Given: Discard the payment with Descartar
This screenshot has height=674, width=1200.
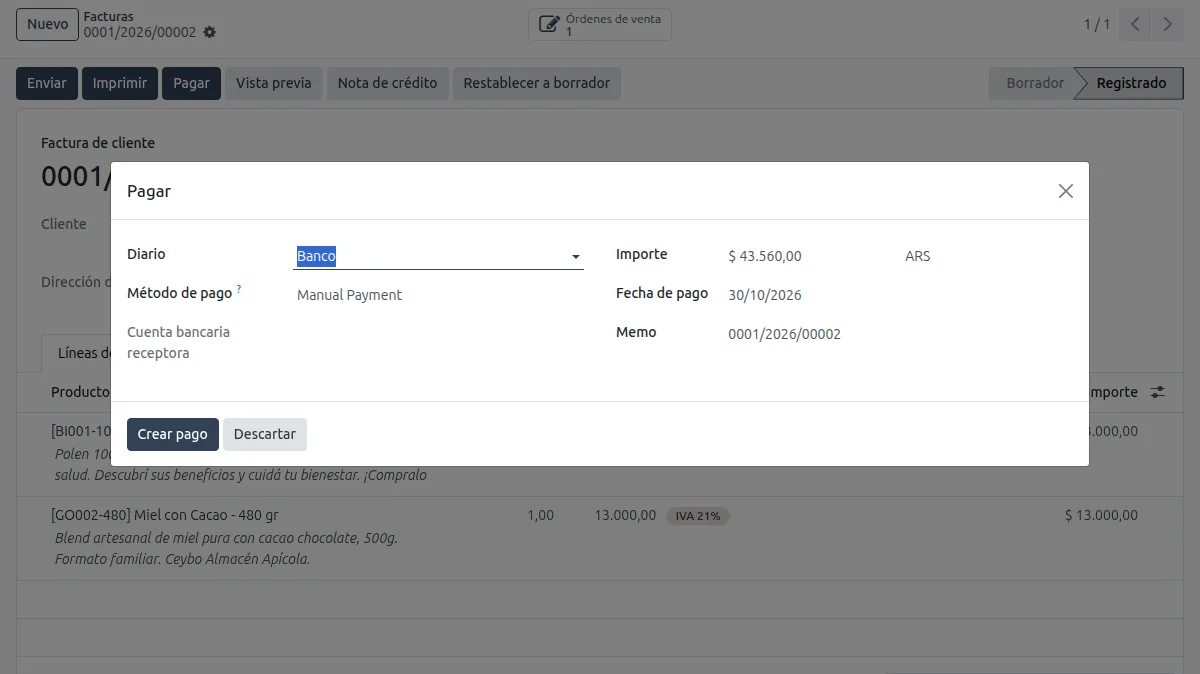Looking at the screenshot, I should (265, 434).
